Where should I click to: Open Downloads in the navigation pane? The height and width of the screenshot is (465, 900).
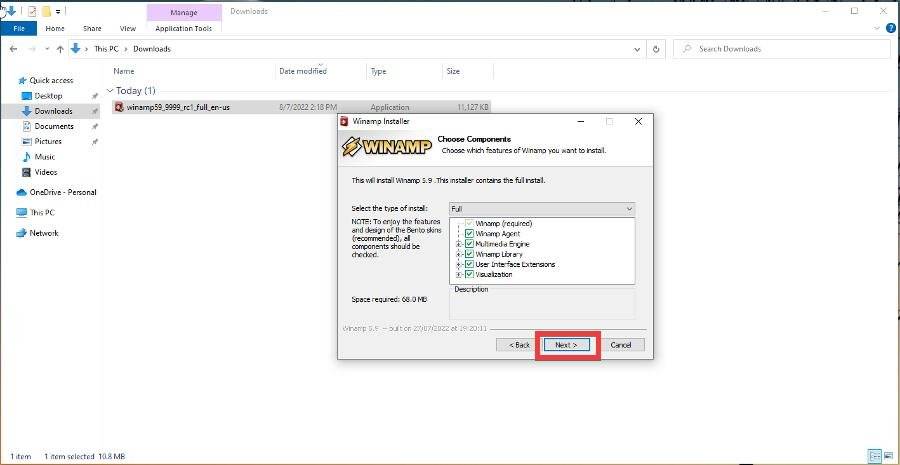tap(53, 111)
